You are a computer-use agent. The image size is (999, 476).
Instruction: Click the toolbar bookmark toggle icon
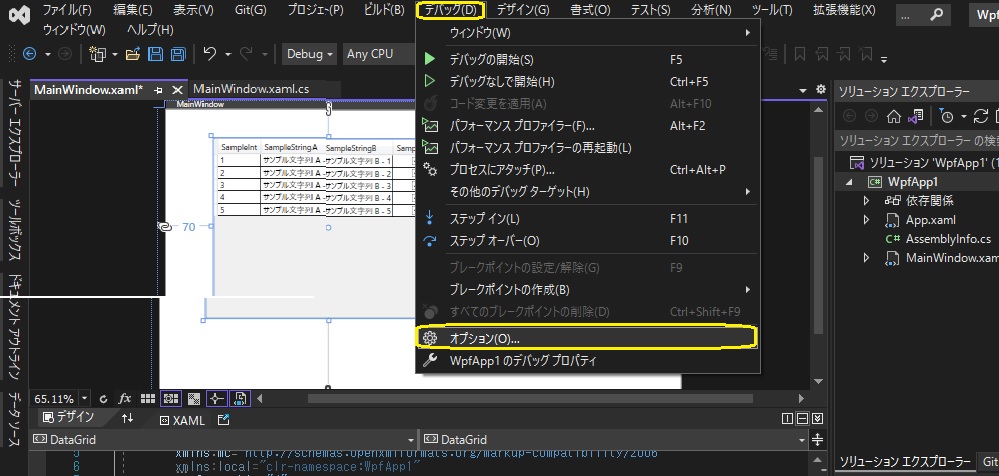800,54
